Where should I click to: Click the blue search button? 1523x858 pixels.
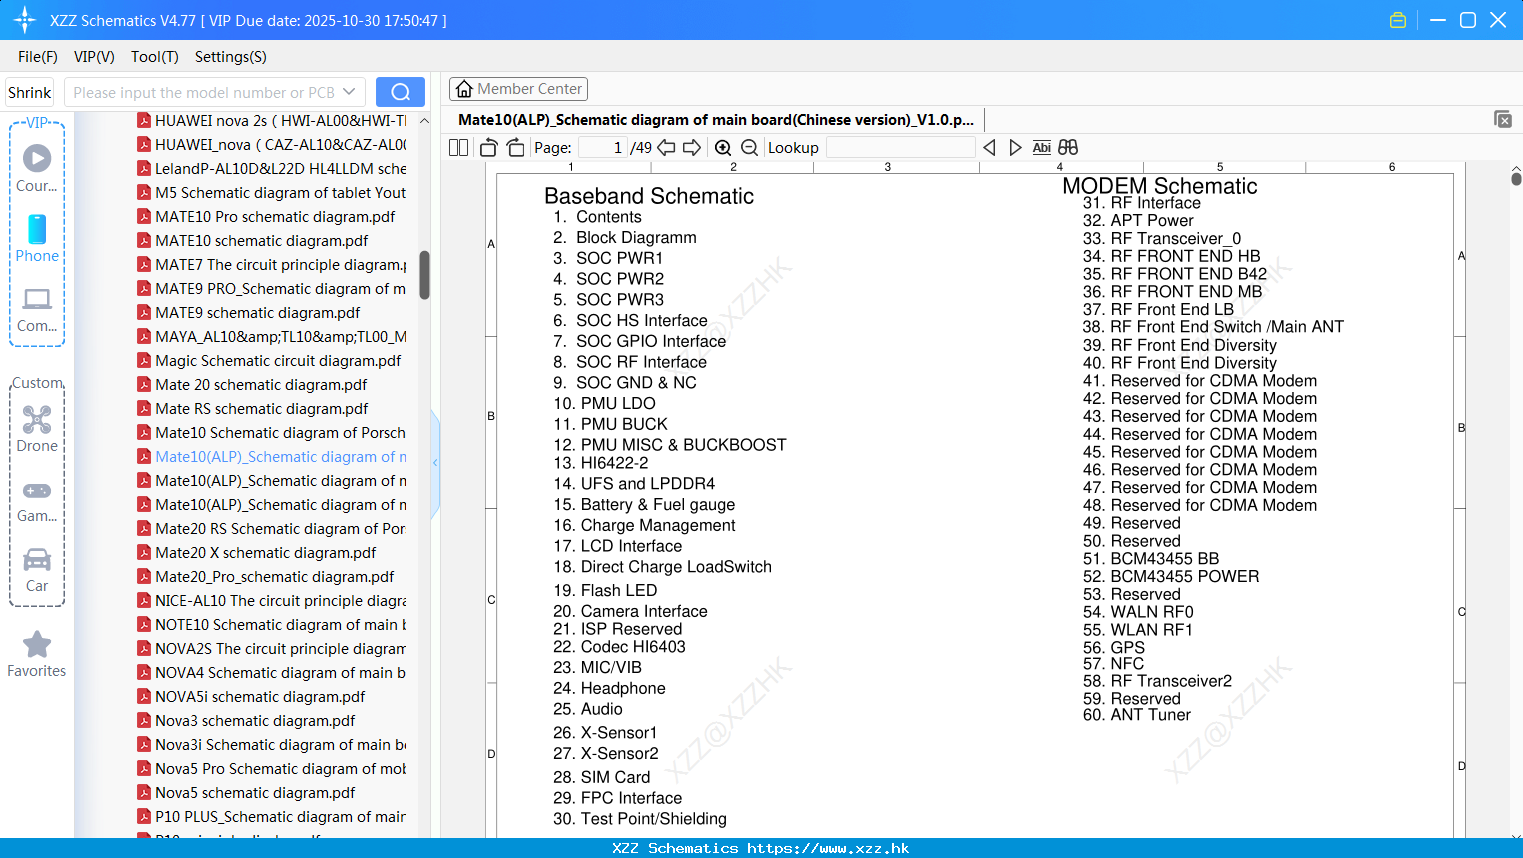(x=400, y=92)
